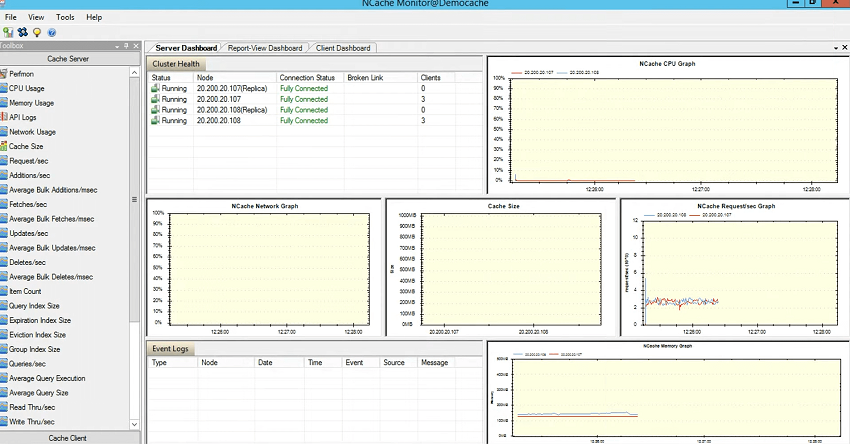
Task: Select the API Logs icon
Action: pos(3,117)
